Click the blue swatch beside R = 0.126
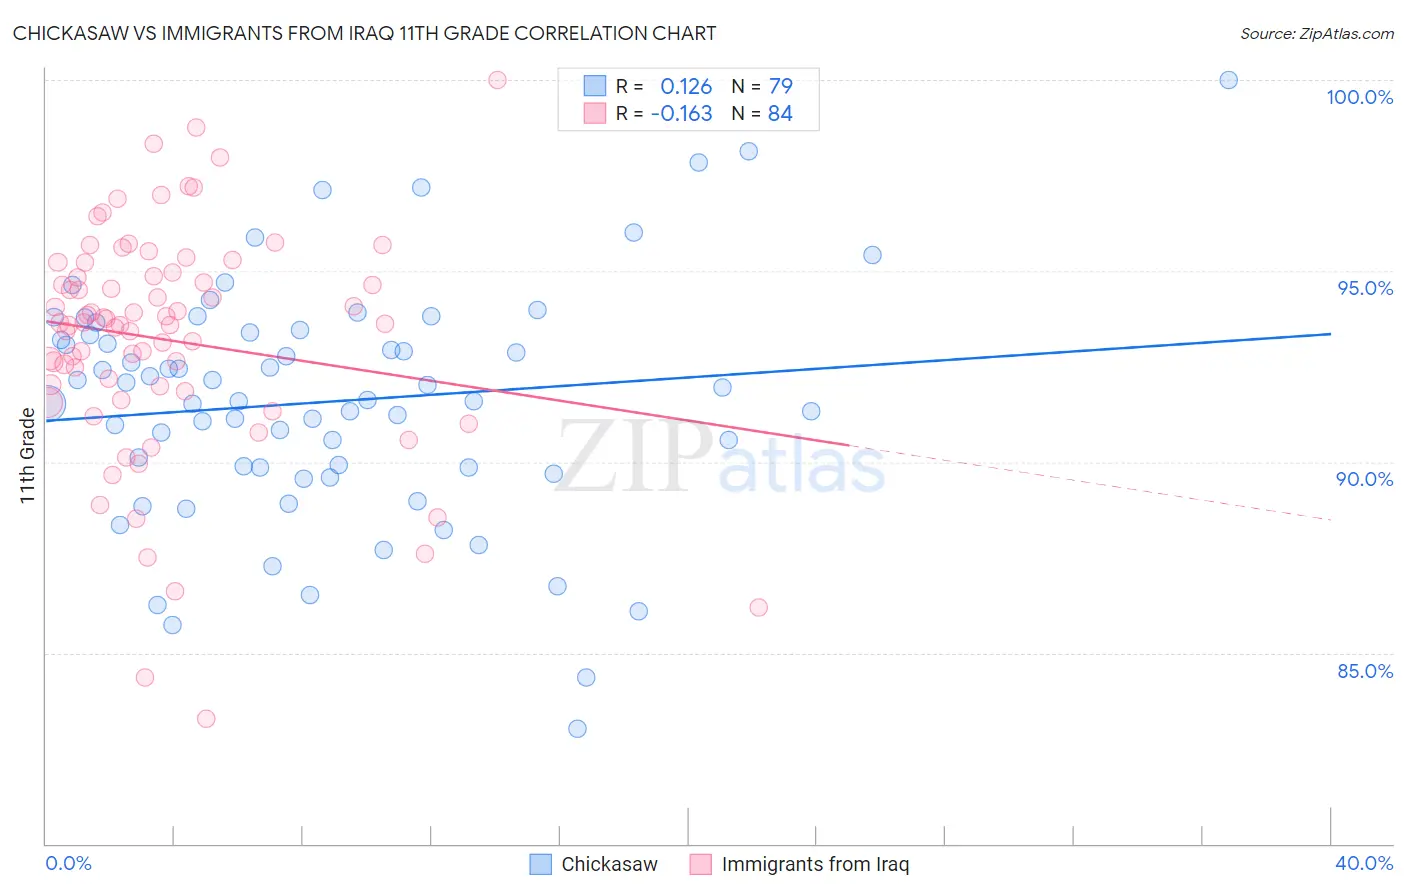This screenshot has width=1406, height=892. click(x=595, y=86)
